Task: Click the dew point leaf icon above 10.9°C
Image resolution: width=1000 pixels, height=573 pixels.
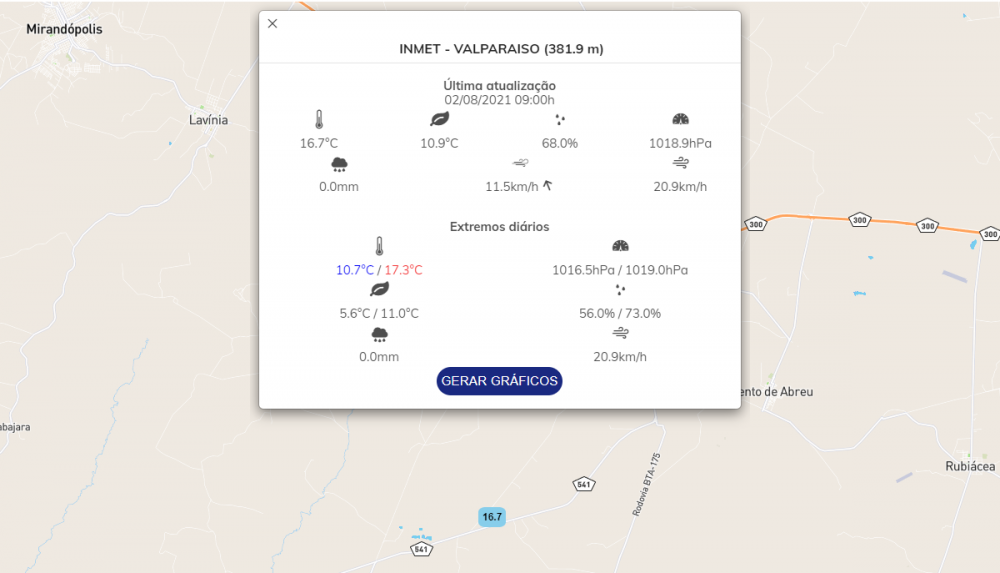Action: 439,119
